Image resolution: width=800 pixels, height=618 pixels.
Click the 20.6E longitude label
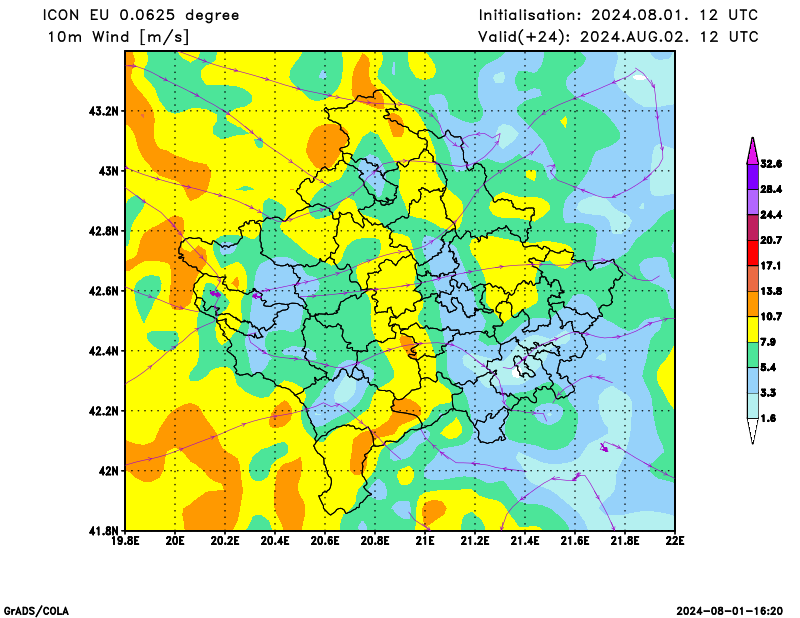coord(325,540)
